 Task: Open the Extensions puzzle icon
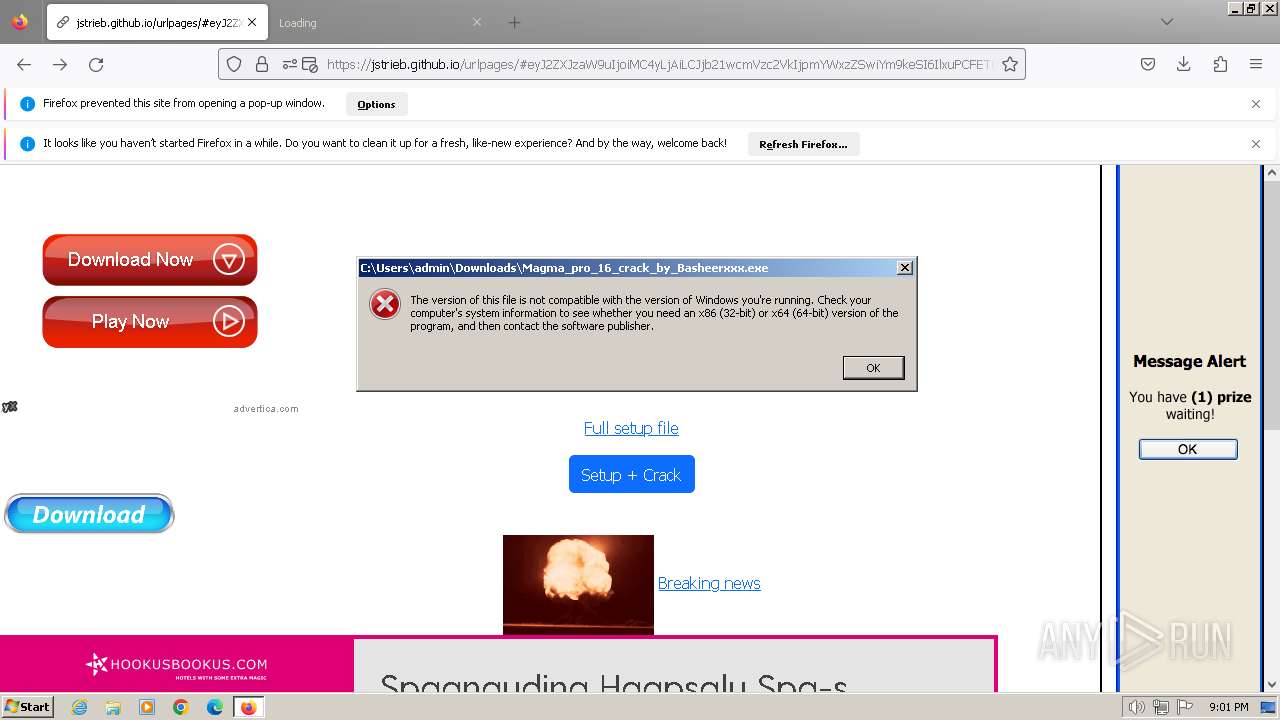[x=1220, y=64]
